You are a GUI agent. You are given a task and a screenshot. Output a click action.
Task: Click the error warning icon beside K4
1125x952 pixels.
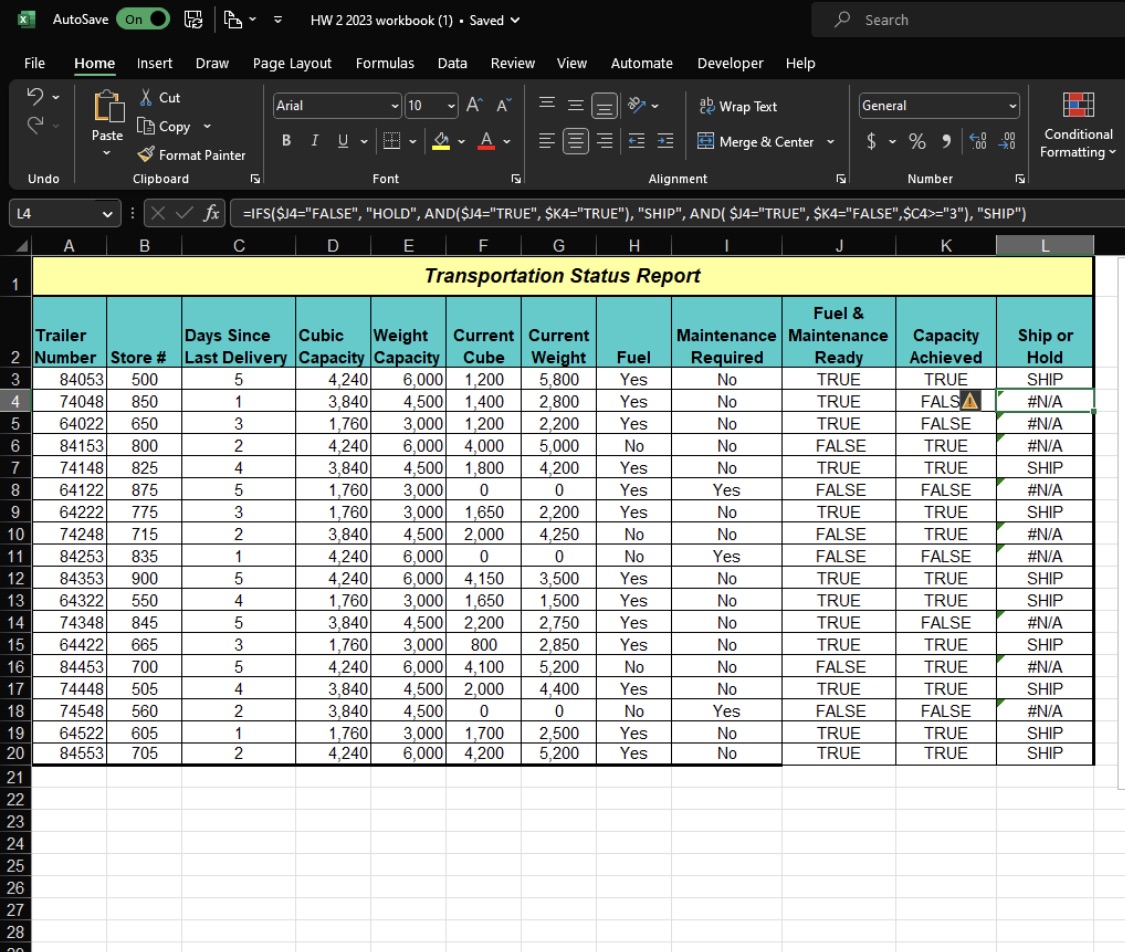[x=970, y=401]
